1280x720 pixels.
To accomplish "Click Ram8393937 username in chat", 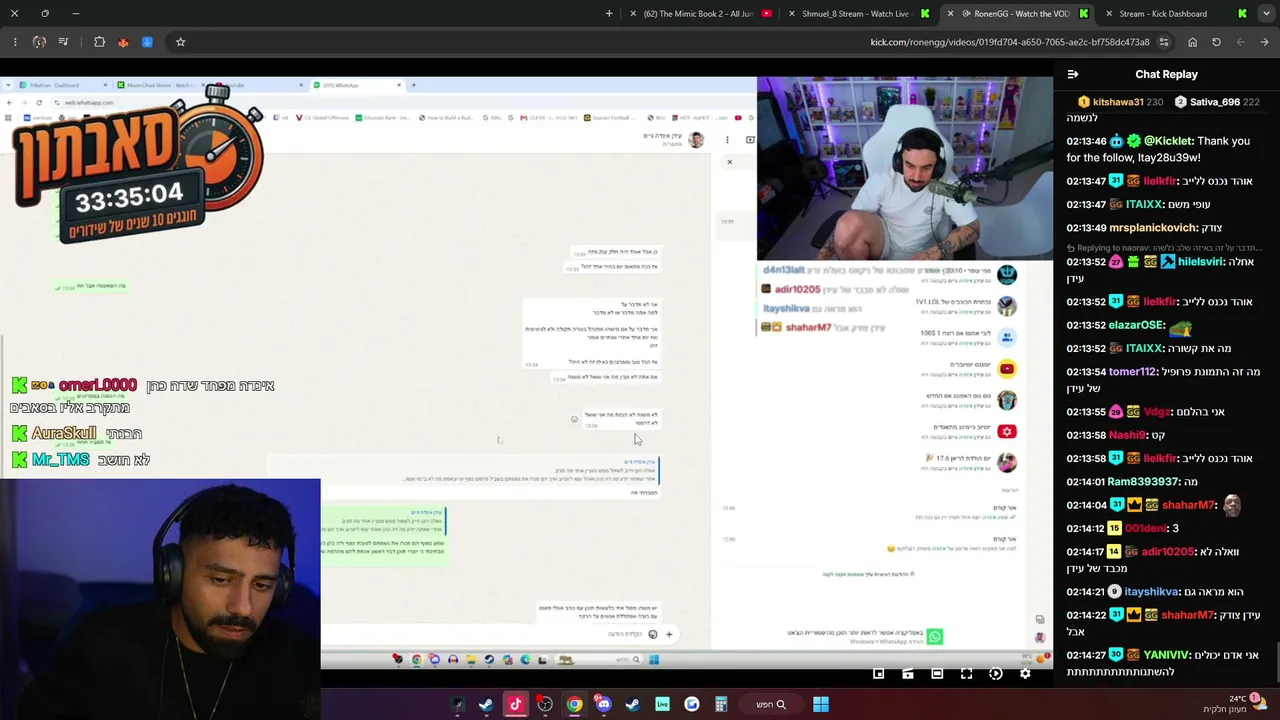I will pos(1144,482).
